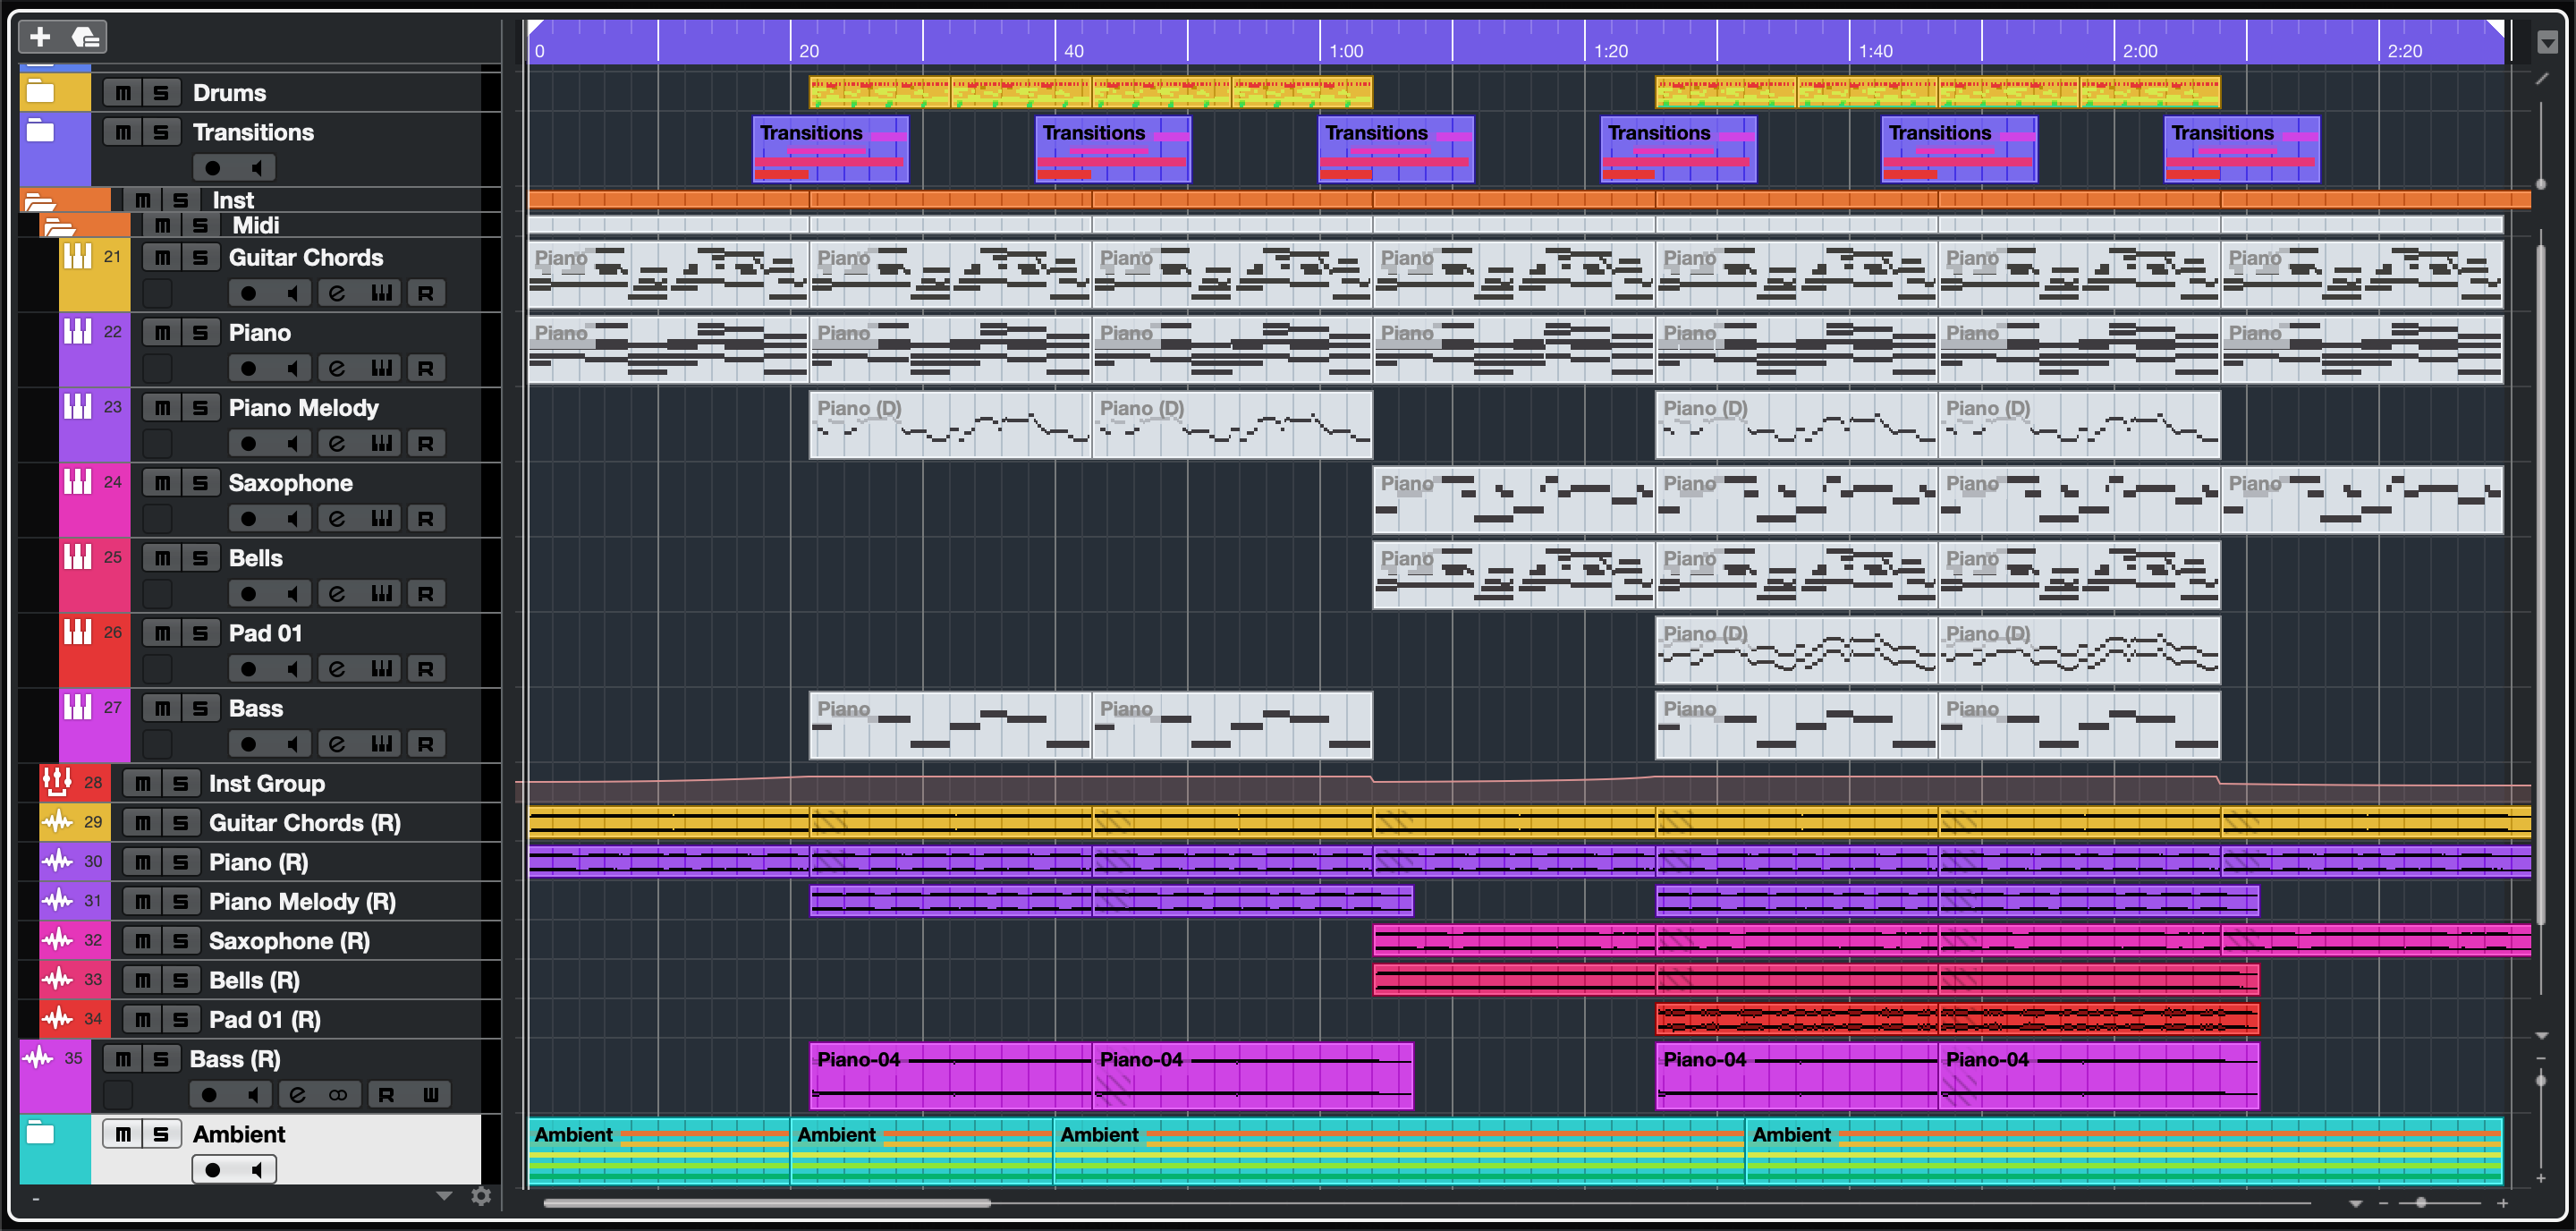
Task: Click the stereo channel icon on Bass (R)
Action: [338, 1094]
